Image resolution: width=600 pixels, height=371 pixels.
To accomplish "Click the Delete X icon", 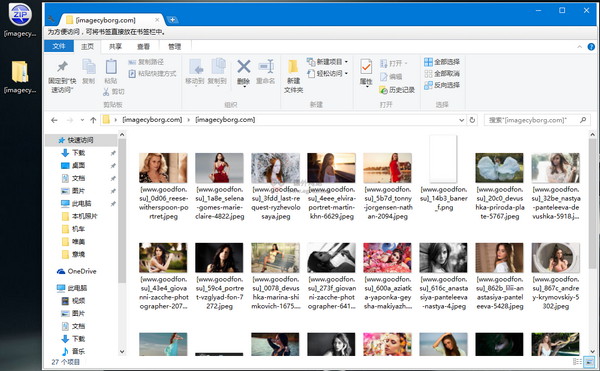I will coord(243,67).
